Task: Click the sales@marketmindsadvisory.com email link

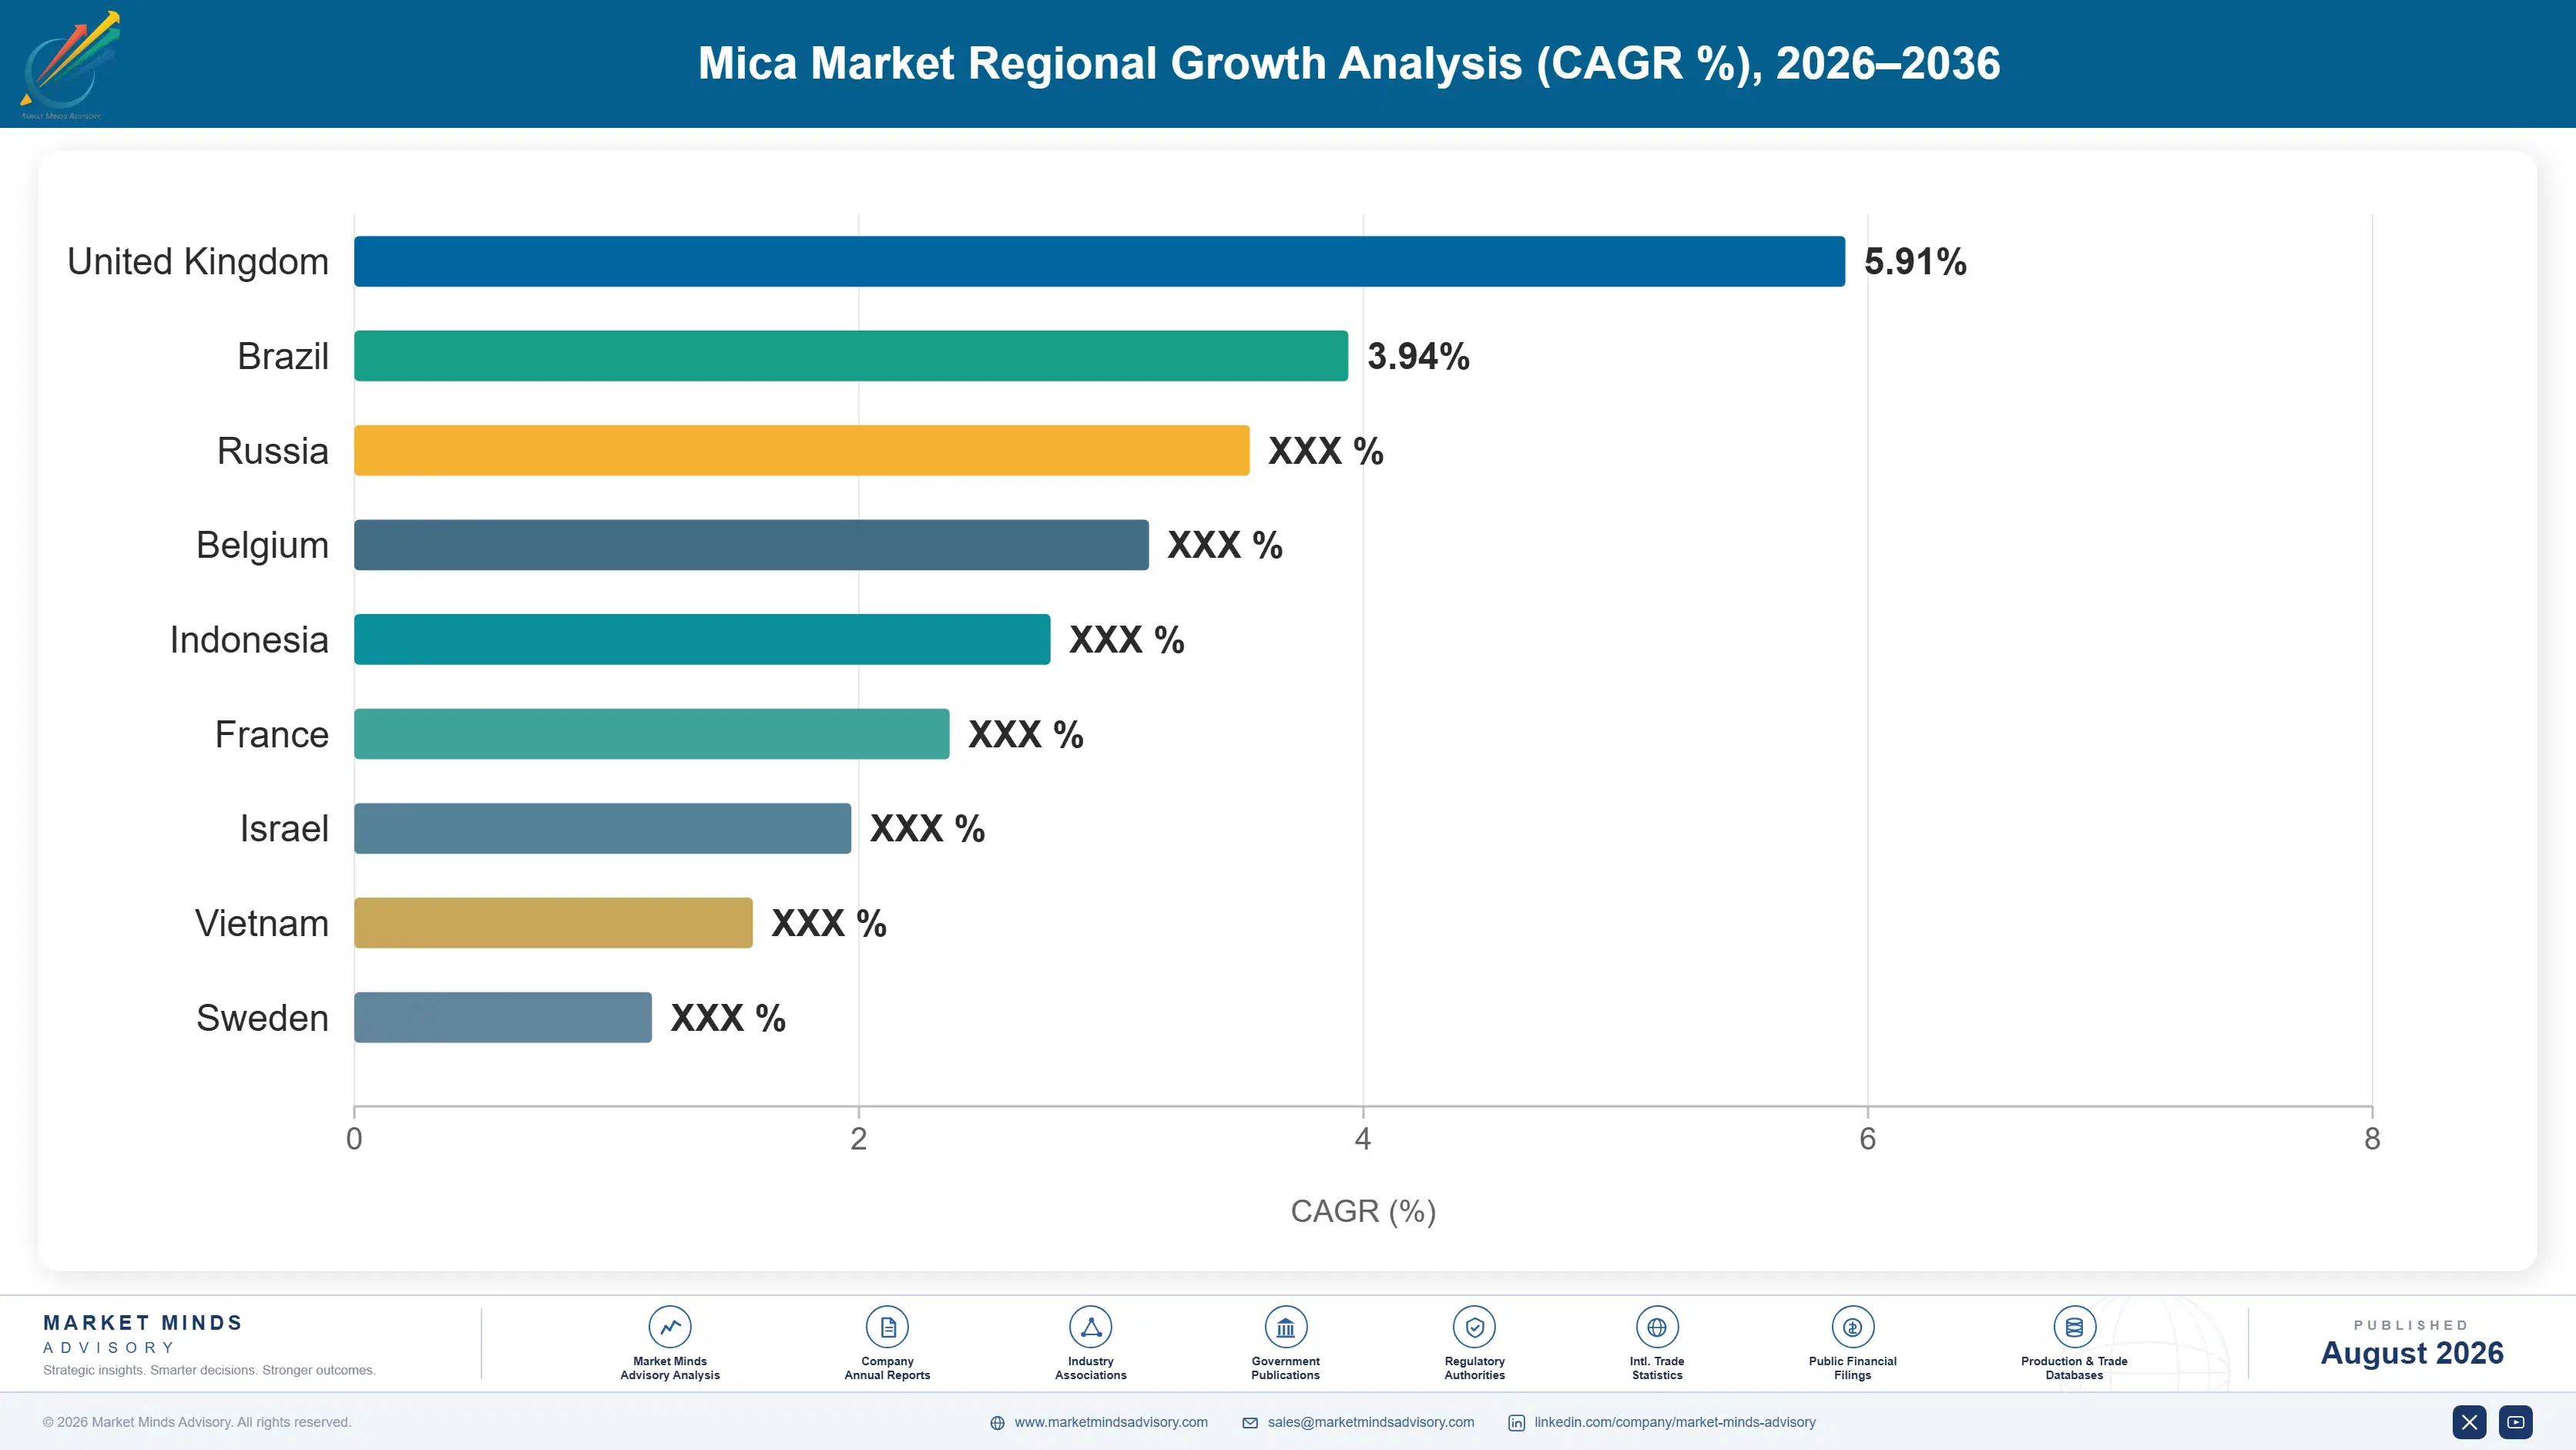Action: (1371, 1422)
